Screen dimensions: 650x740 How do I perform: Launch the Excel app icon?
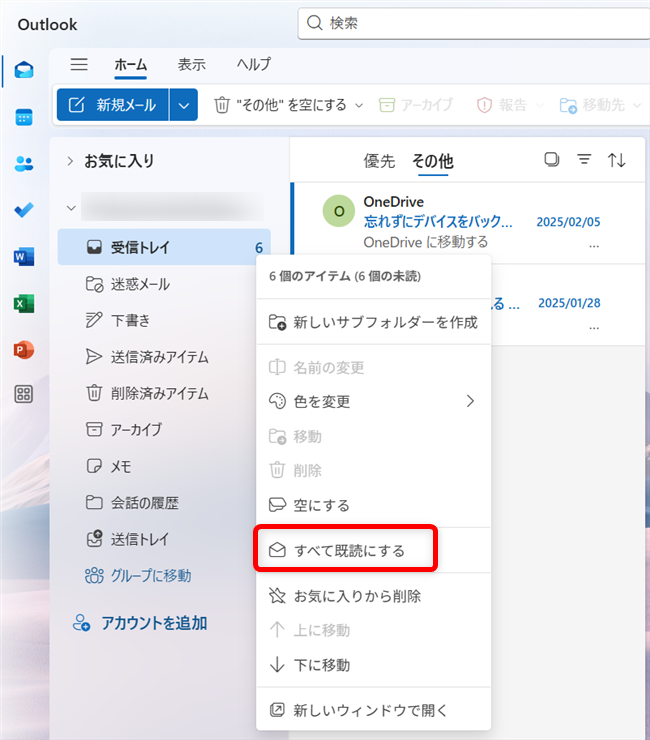[x=24, y=303]
